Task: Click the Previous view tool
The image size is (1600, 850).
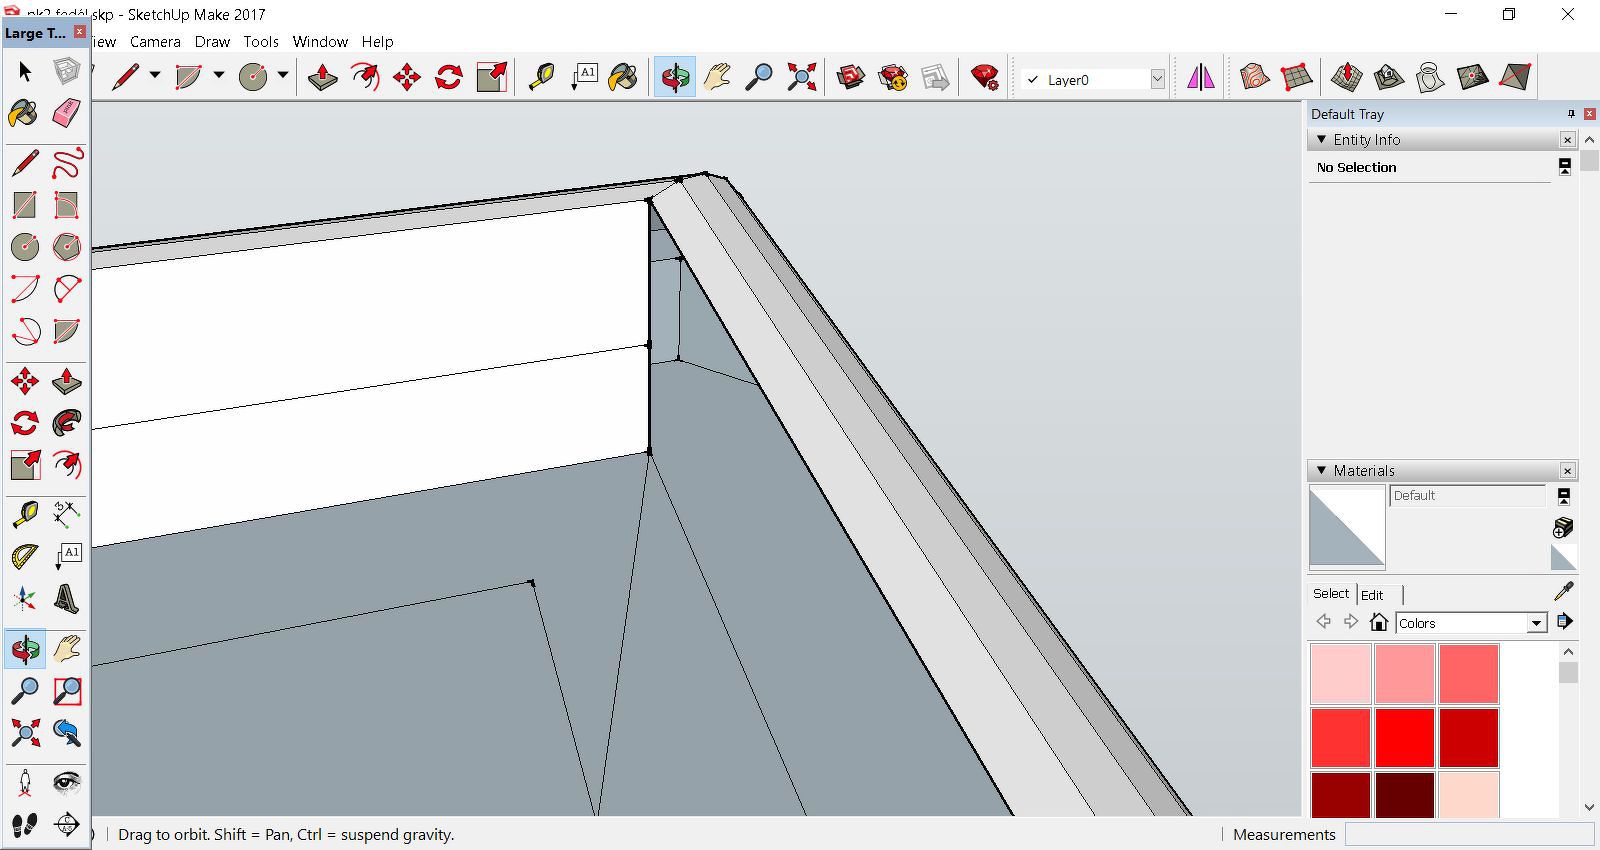Action: [66, 733]
